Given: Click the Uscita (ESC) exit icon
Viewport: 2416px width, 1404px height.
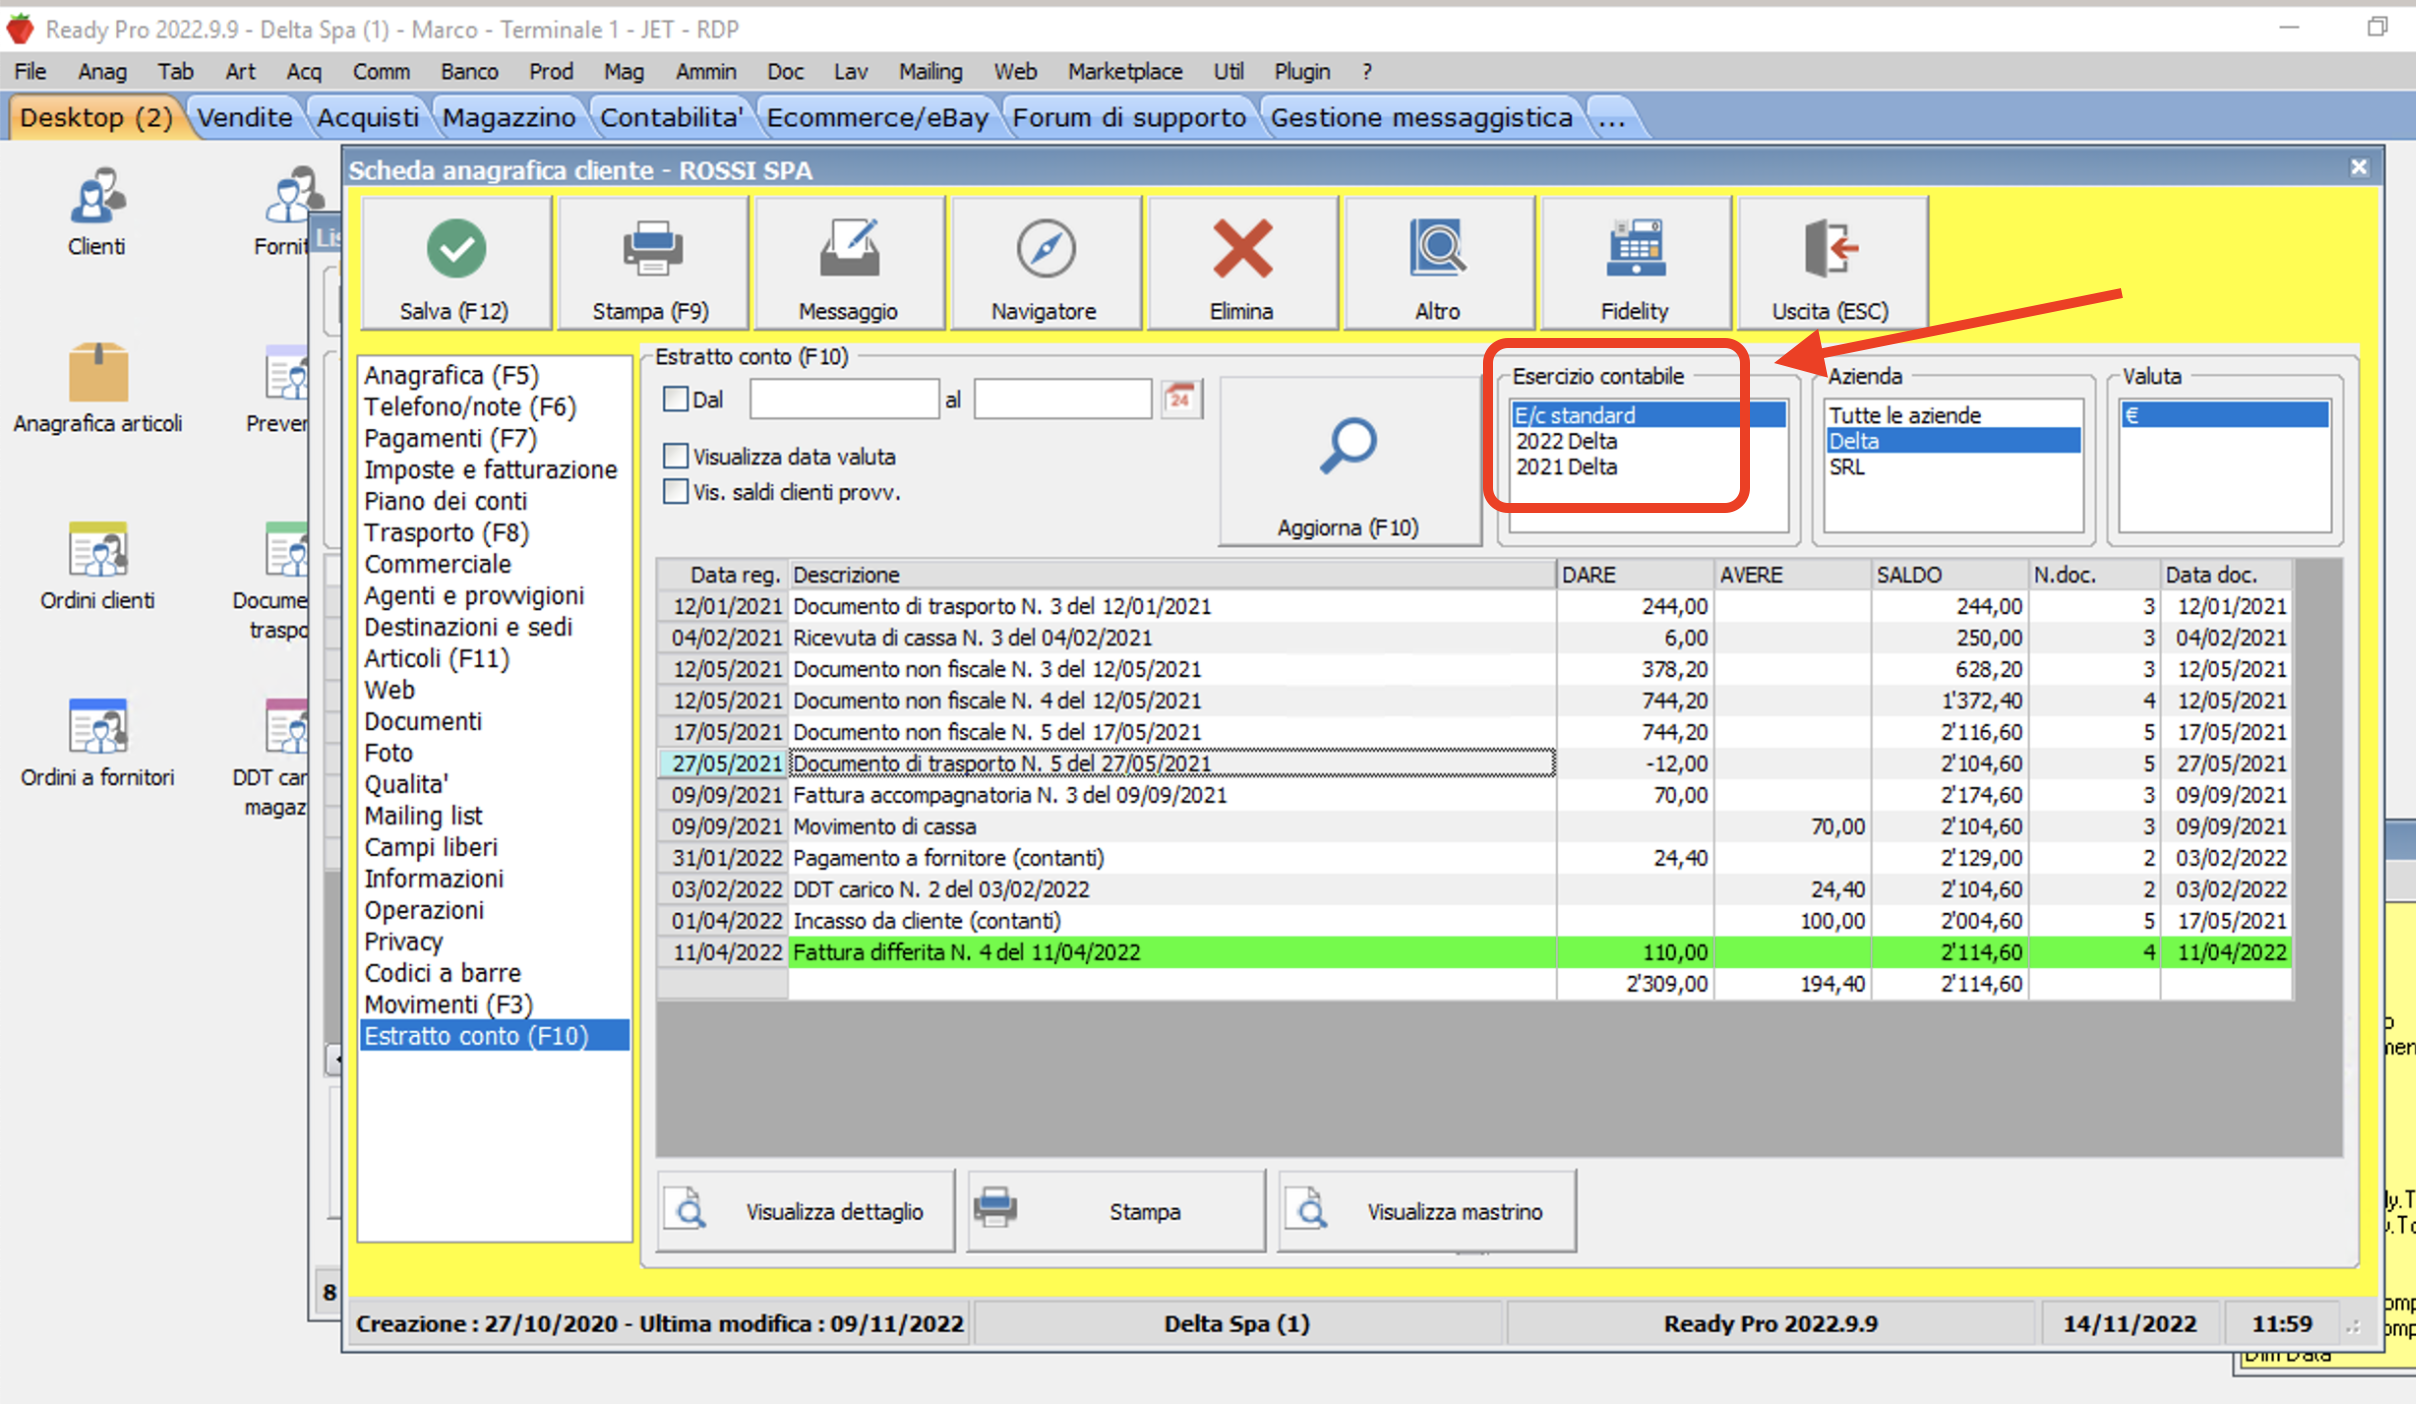Looking at the screenshot, I should coord(1830,249).
